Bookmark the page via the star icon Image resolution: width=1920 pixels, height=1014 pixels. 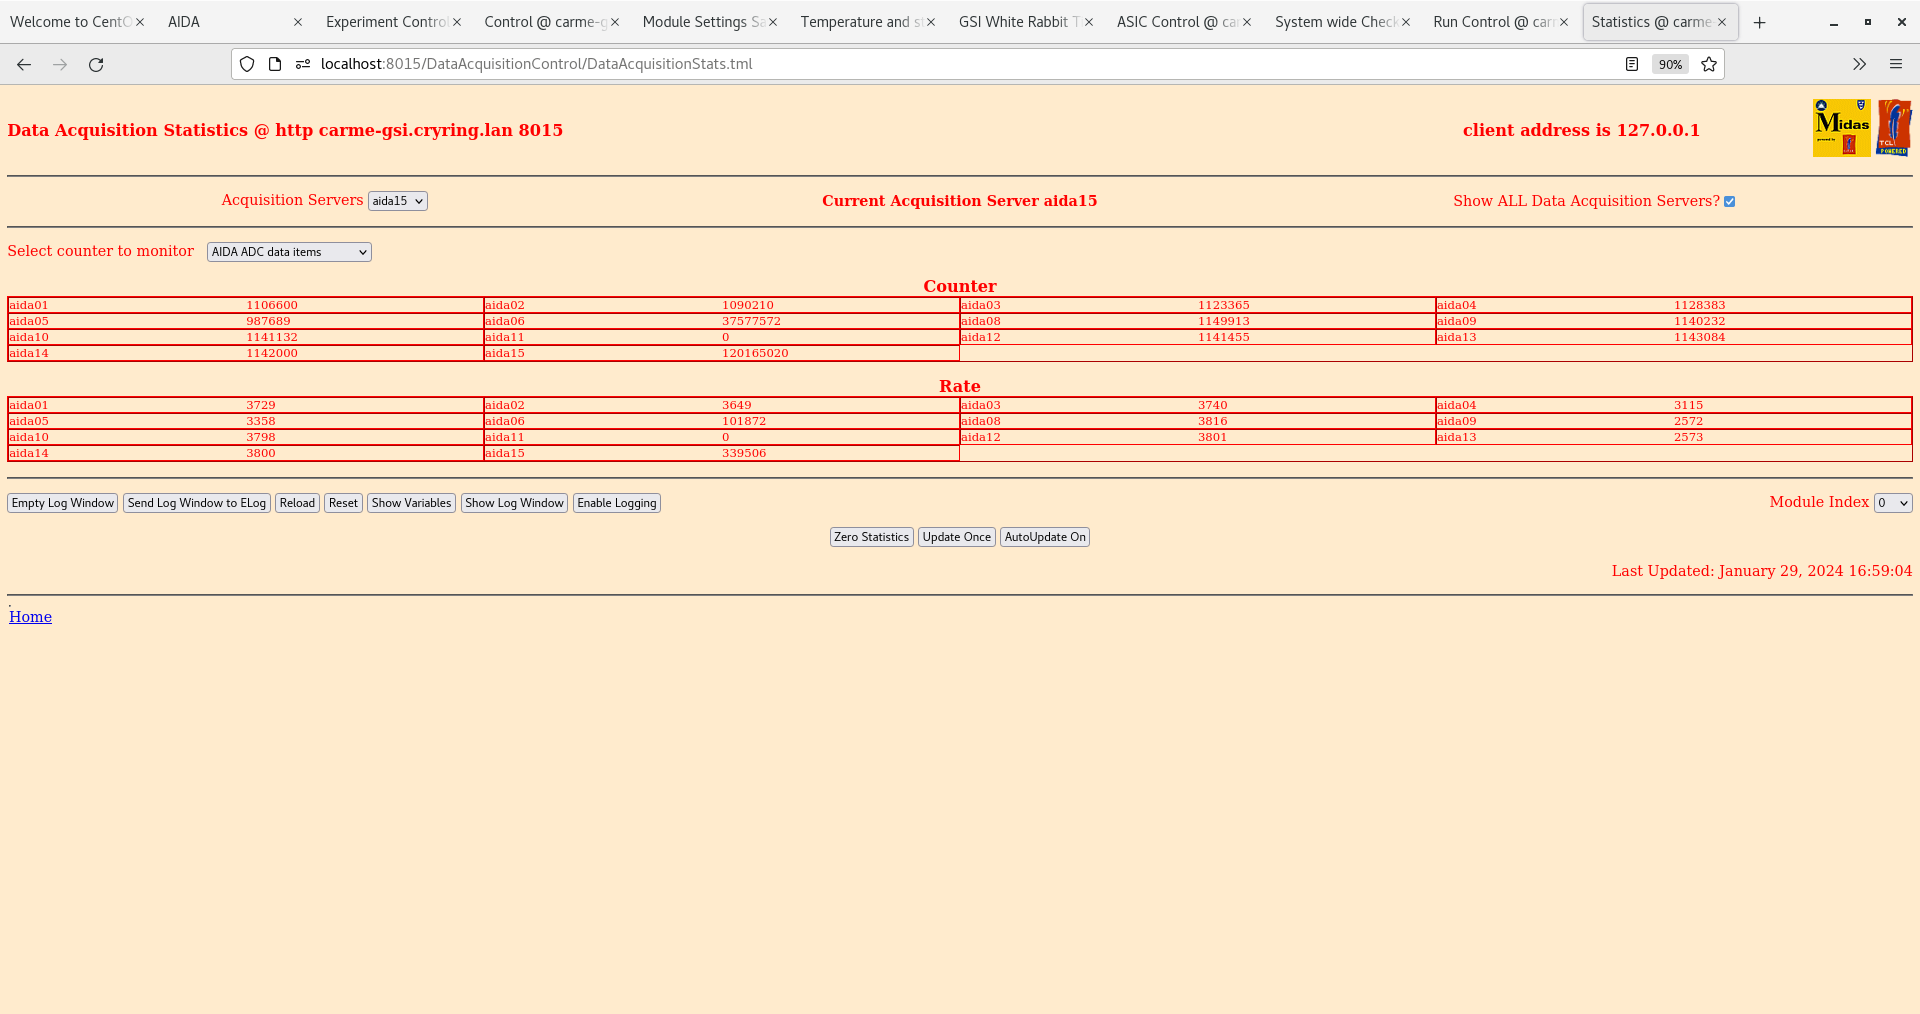1709,64
